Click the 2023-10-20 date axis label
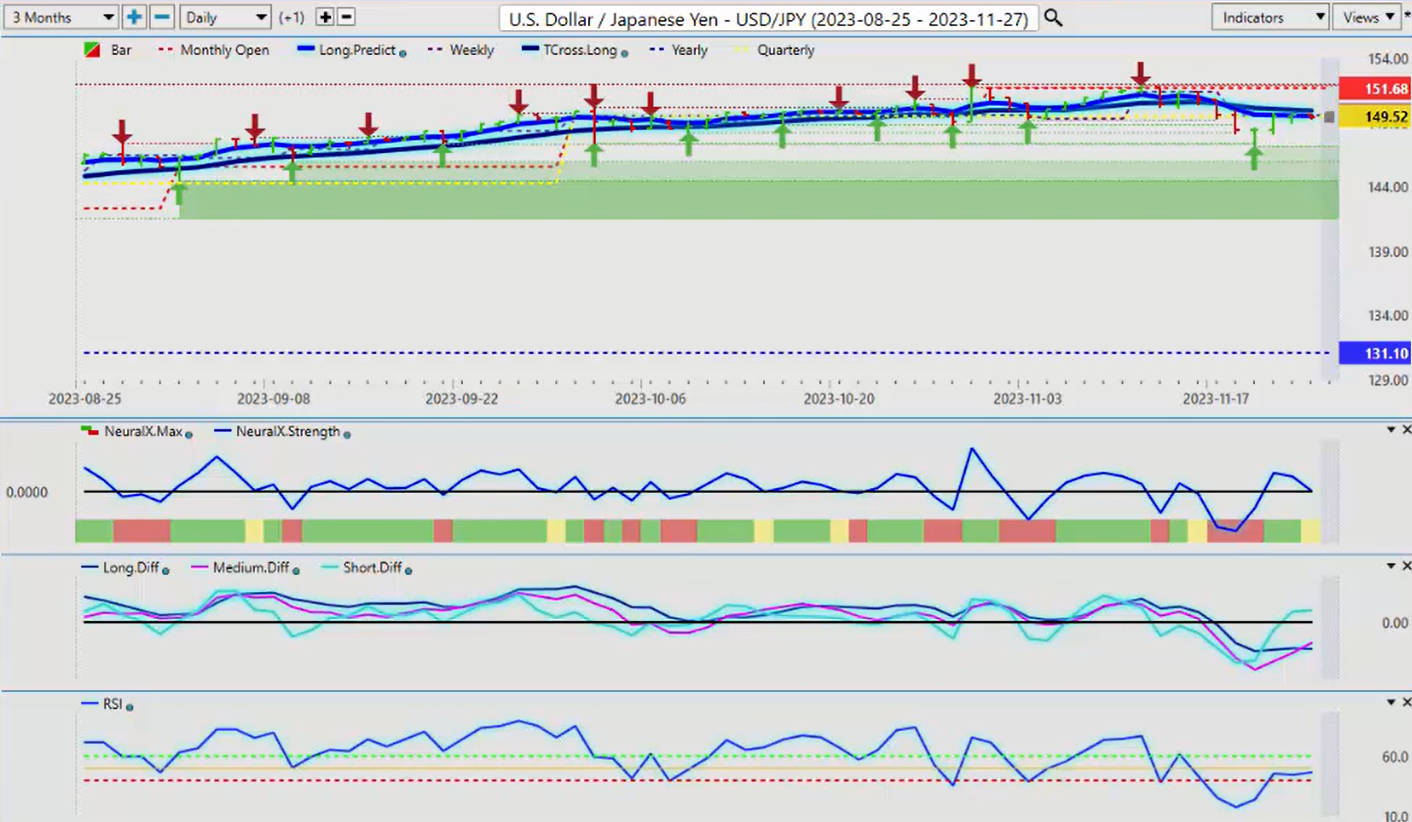Image resolution: width=1412 pixels, height=822 pixels. 840,398
